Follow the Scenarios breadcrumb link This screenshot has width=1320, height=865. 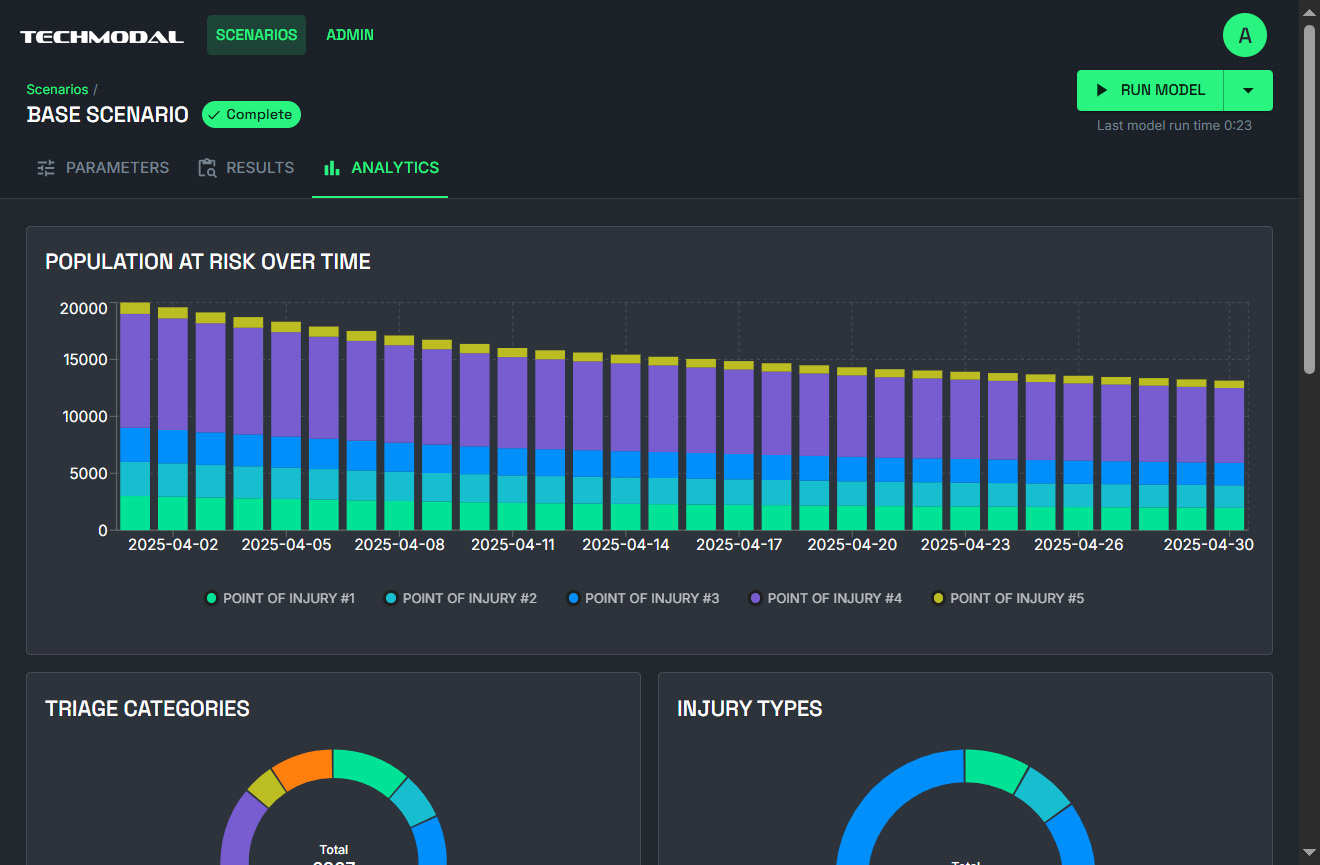(57, 89)
